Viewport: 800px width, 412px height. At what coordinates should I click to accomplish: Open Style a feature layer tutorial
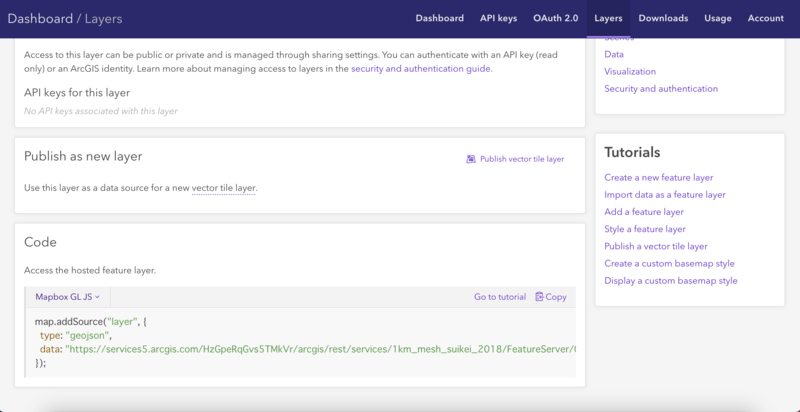[x=645, y=229]
